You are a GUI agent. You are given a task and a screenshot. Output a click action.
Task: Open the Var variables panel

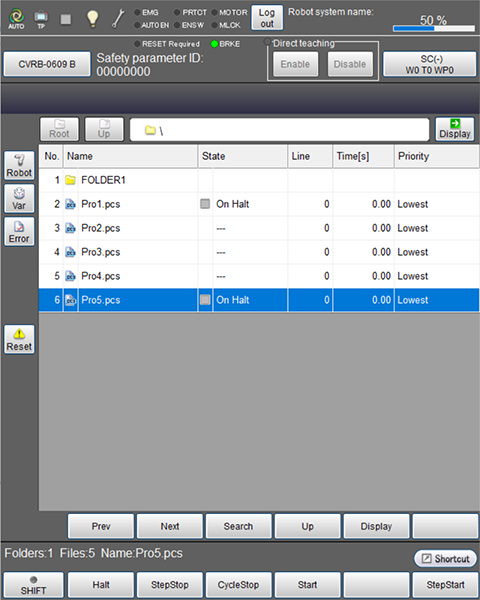coord(19,199)
